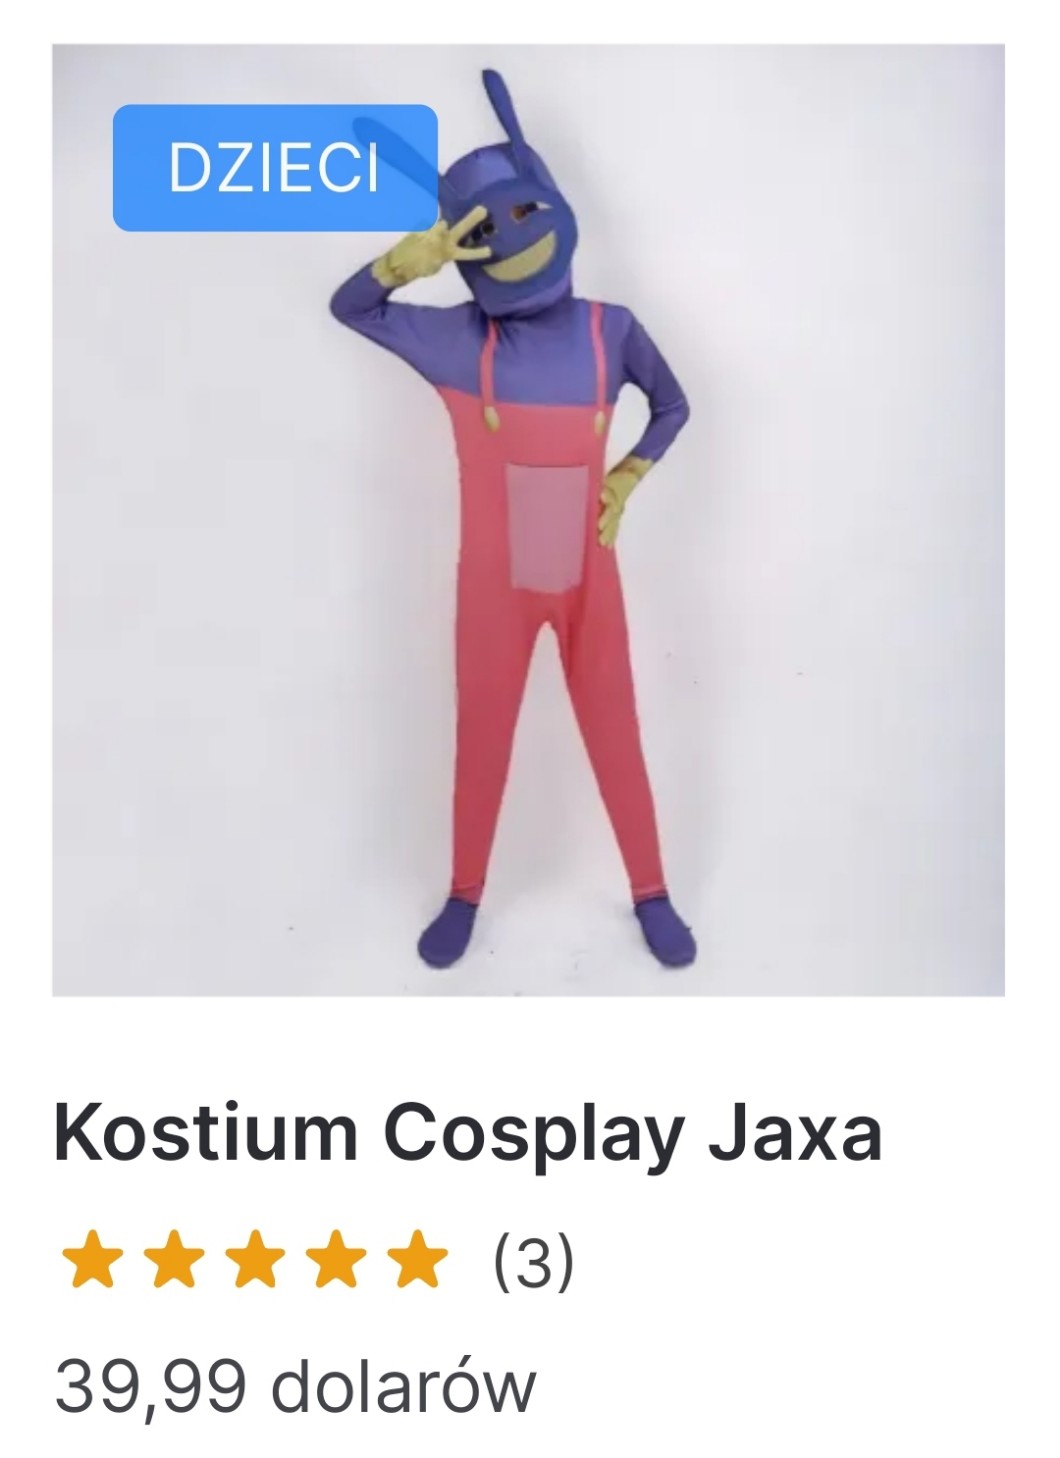Click the purple shoe on the left foot
This screenshot has height=1458, width=1060.
[452, 928]
